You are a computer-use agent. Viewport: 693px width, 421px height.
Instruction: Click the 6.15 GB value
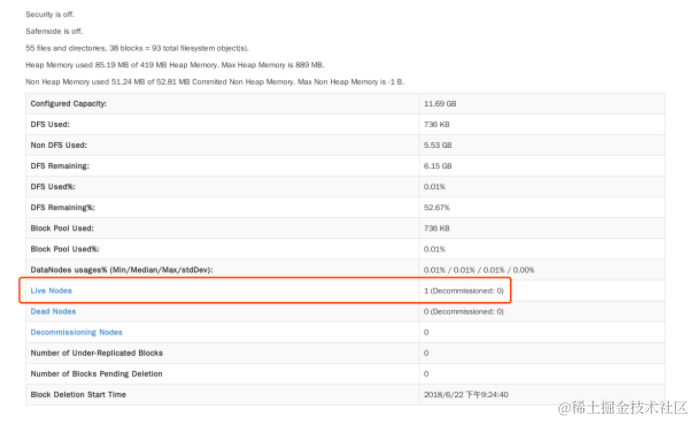pos(438,166)
